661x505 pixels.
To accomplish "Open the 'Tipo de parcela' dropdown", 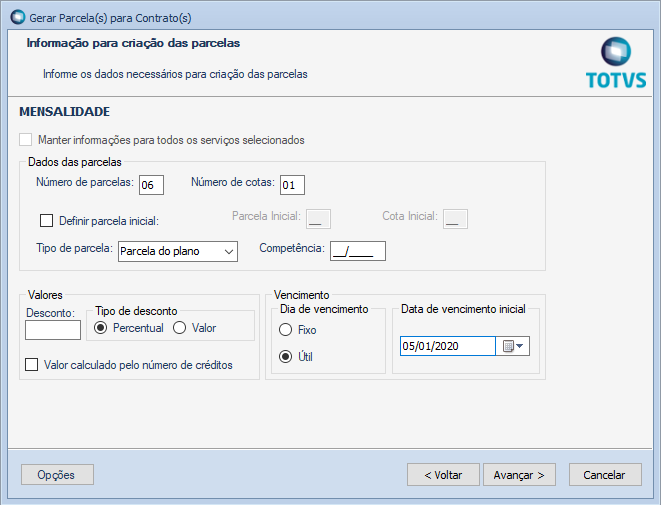I will pyautogui.click(x=178, y=251).
